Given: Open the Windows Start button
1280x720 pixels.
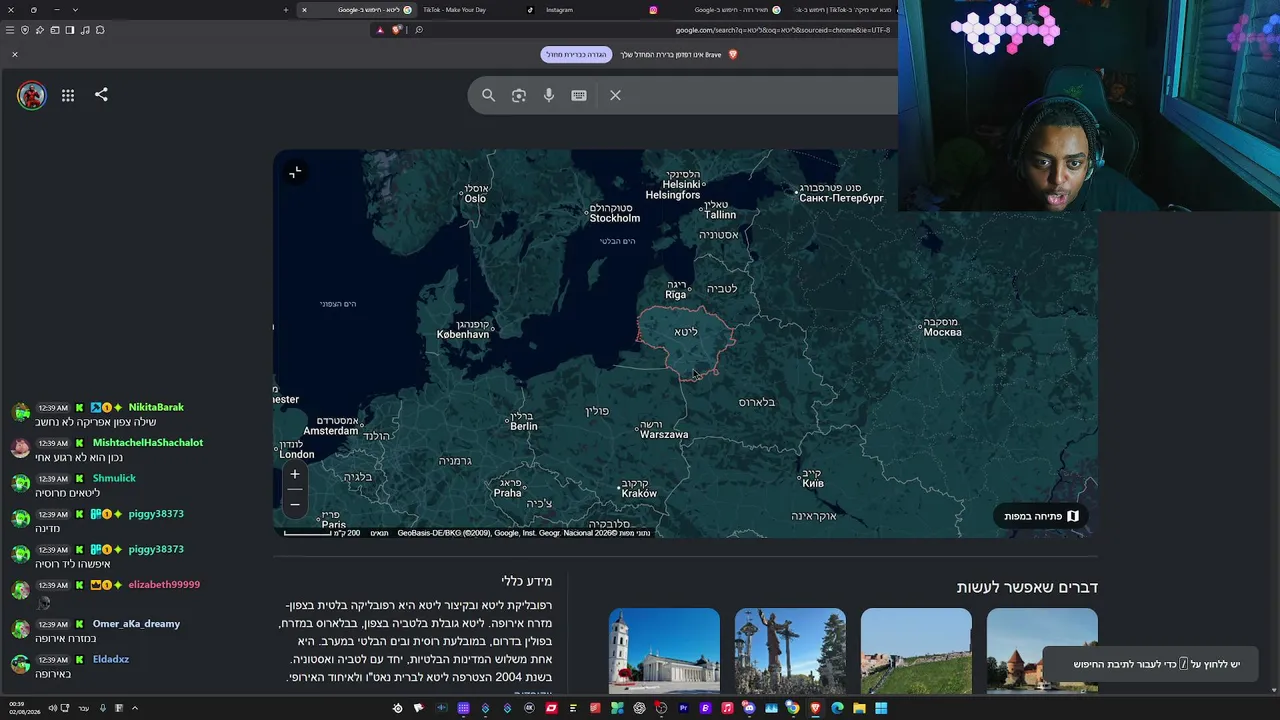Looking at the screenshot, I should pos(881,708).
